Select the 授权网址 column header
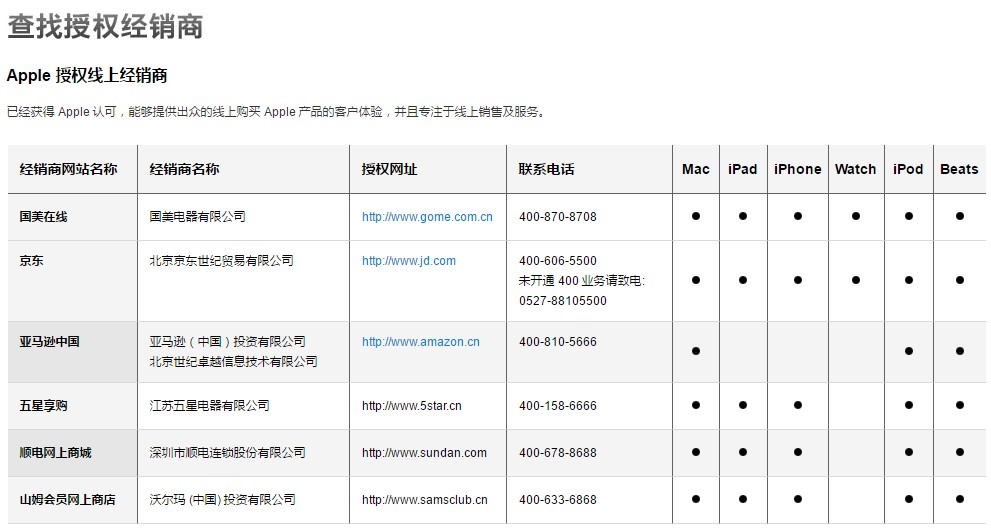 [x=389, y=169]
